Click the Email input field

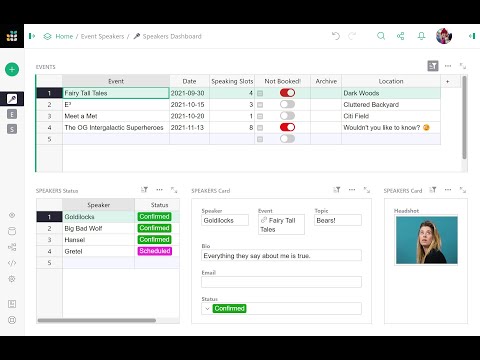(281, 282)
